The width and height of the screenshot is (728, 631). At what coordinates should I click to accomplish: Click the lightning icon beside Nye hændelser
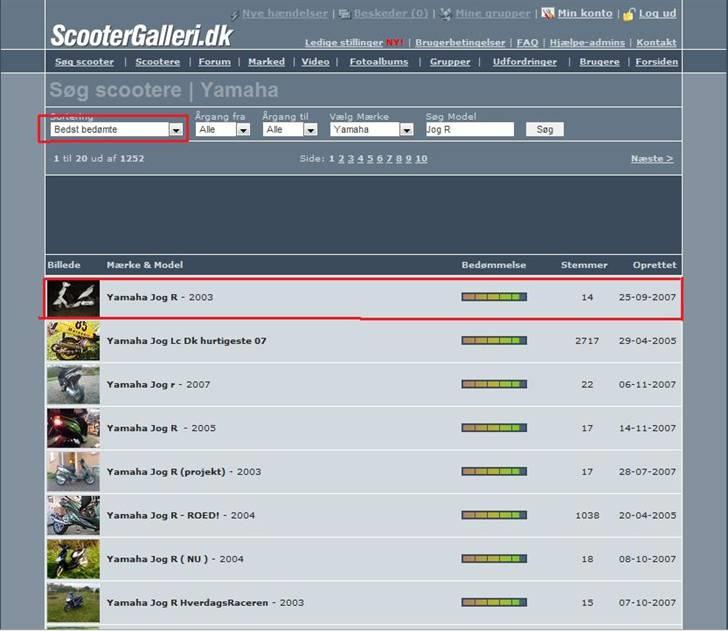pyautogui.click(x=234, y=14)
